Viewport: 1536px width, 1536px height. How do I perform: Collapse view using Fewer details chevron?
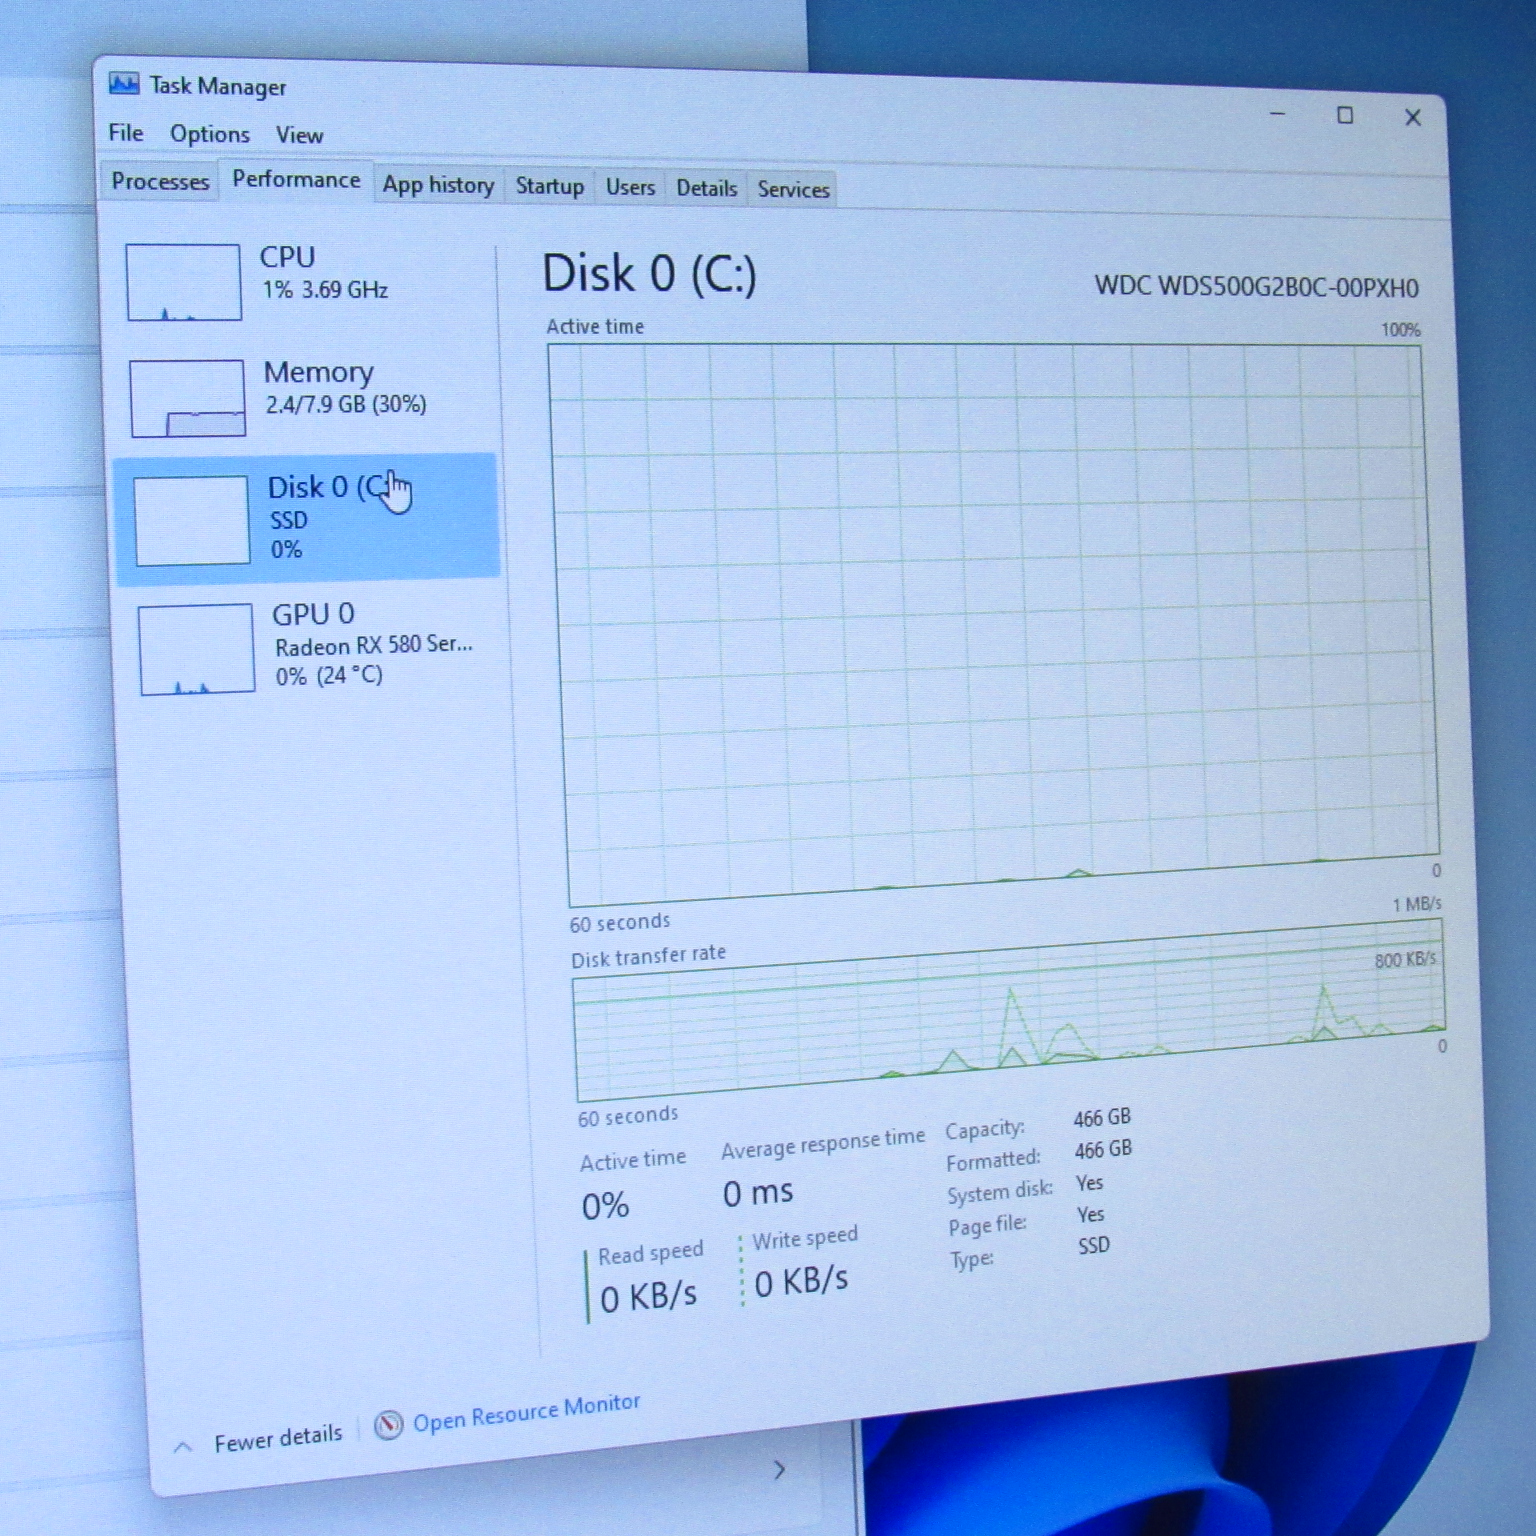(183, 1446)
